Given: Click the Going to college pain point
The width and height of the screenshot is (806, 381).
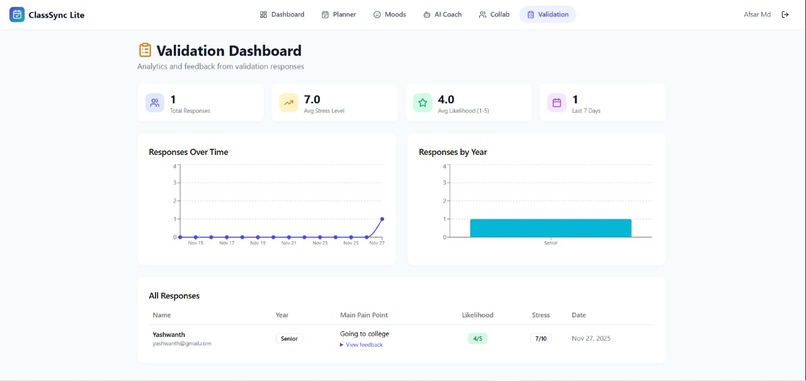Looking at the screenshot, I should (x=364, y=334).
